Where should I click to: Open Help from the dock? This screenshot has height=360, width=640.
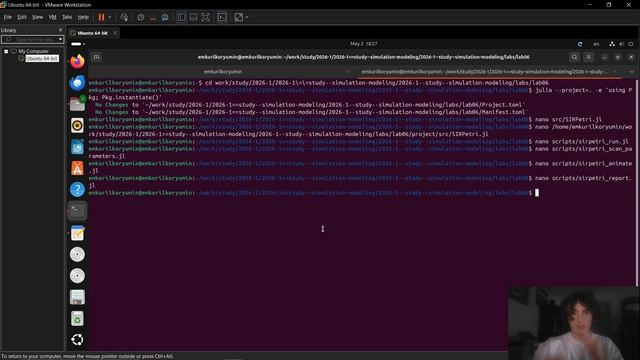pyautogui.click(x=77, y=189)
